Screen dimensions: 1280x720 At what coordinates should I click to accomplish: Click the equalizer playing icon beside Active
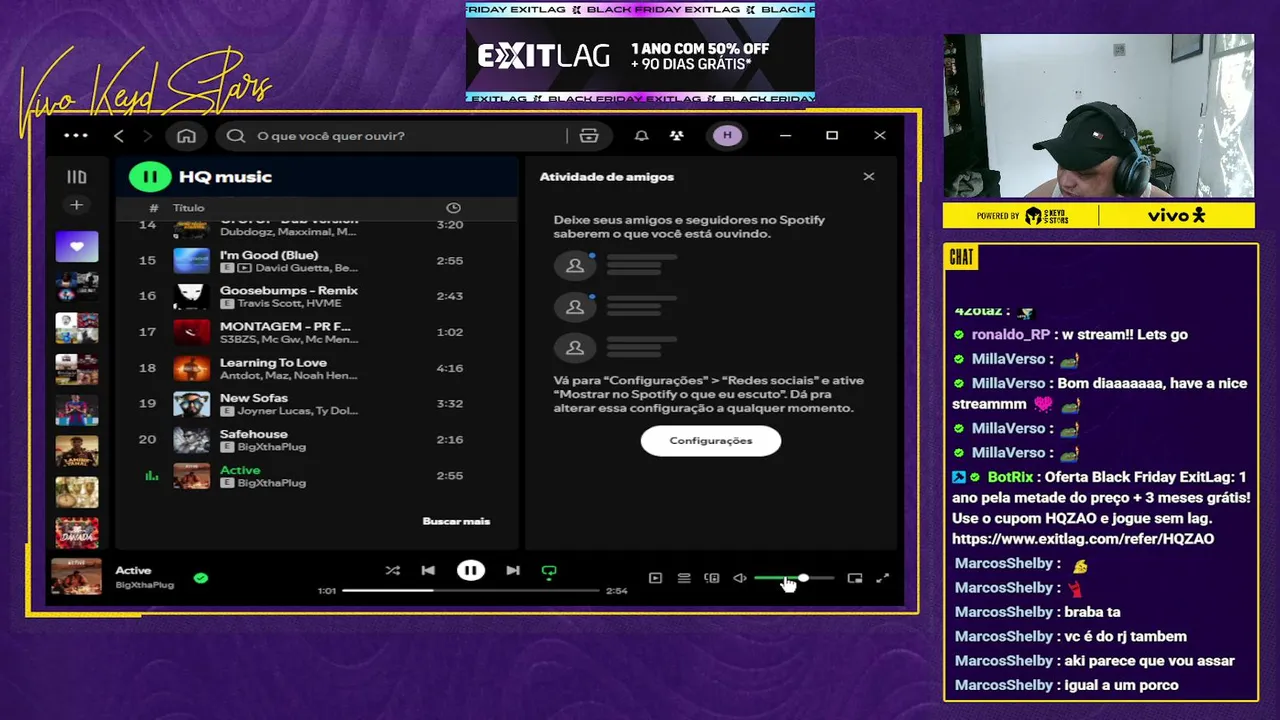coord(152,476)
